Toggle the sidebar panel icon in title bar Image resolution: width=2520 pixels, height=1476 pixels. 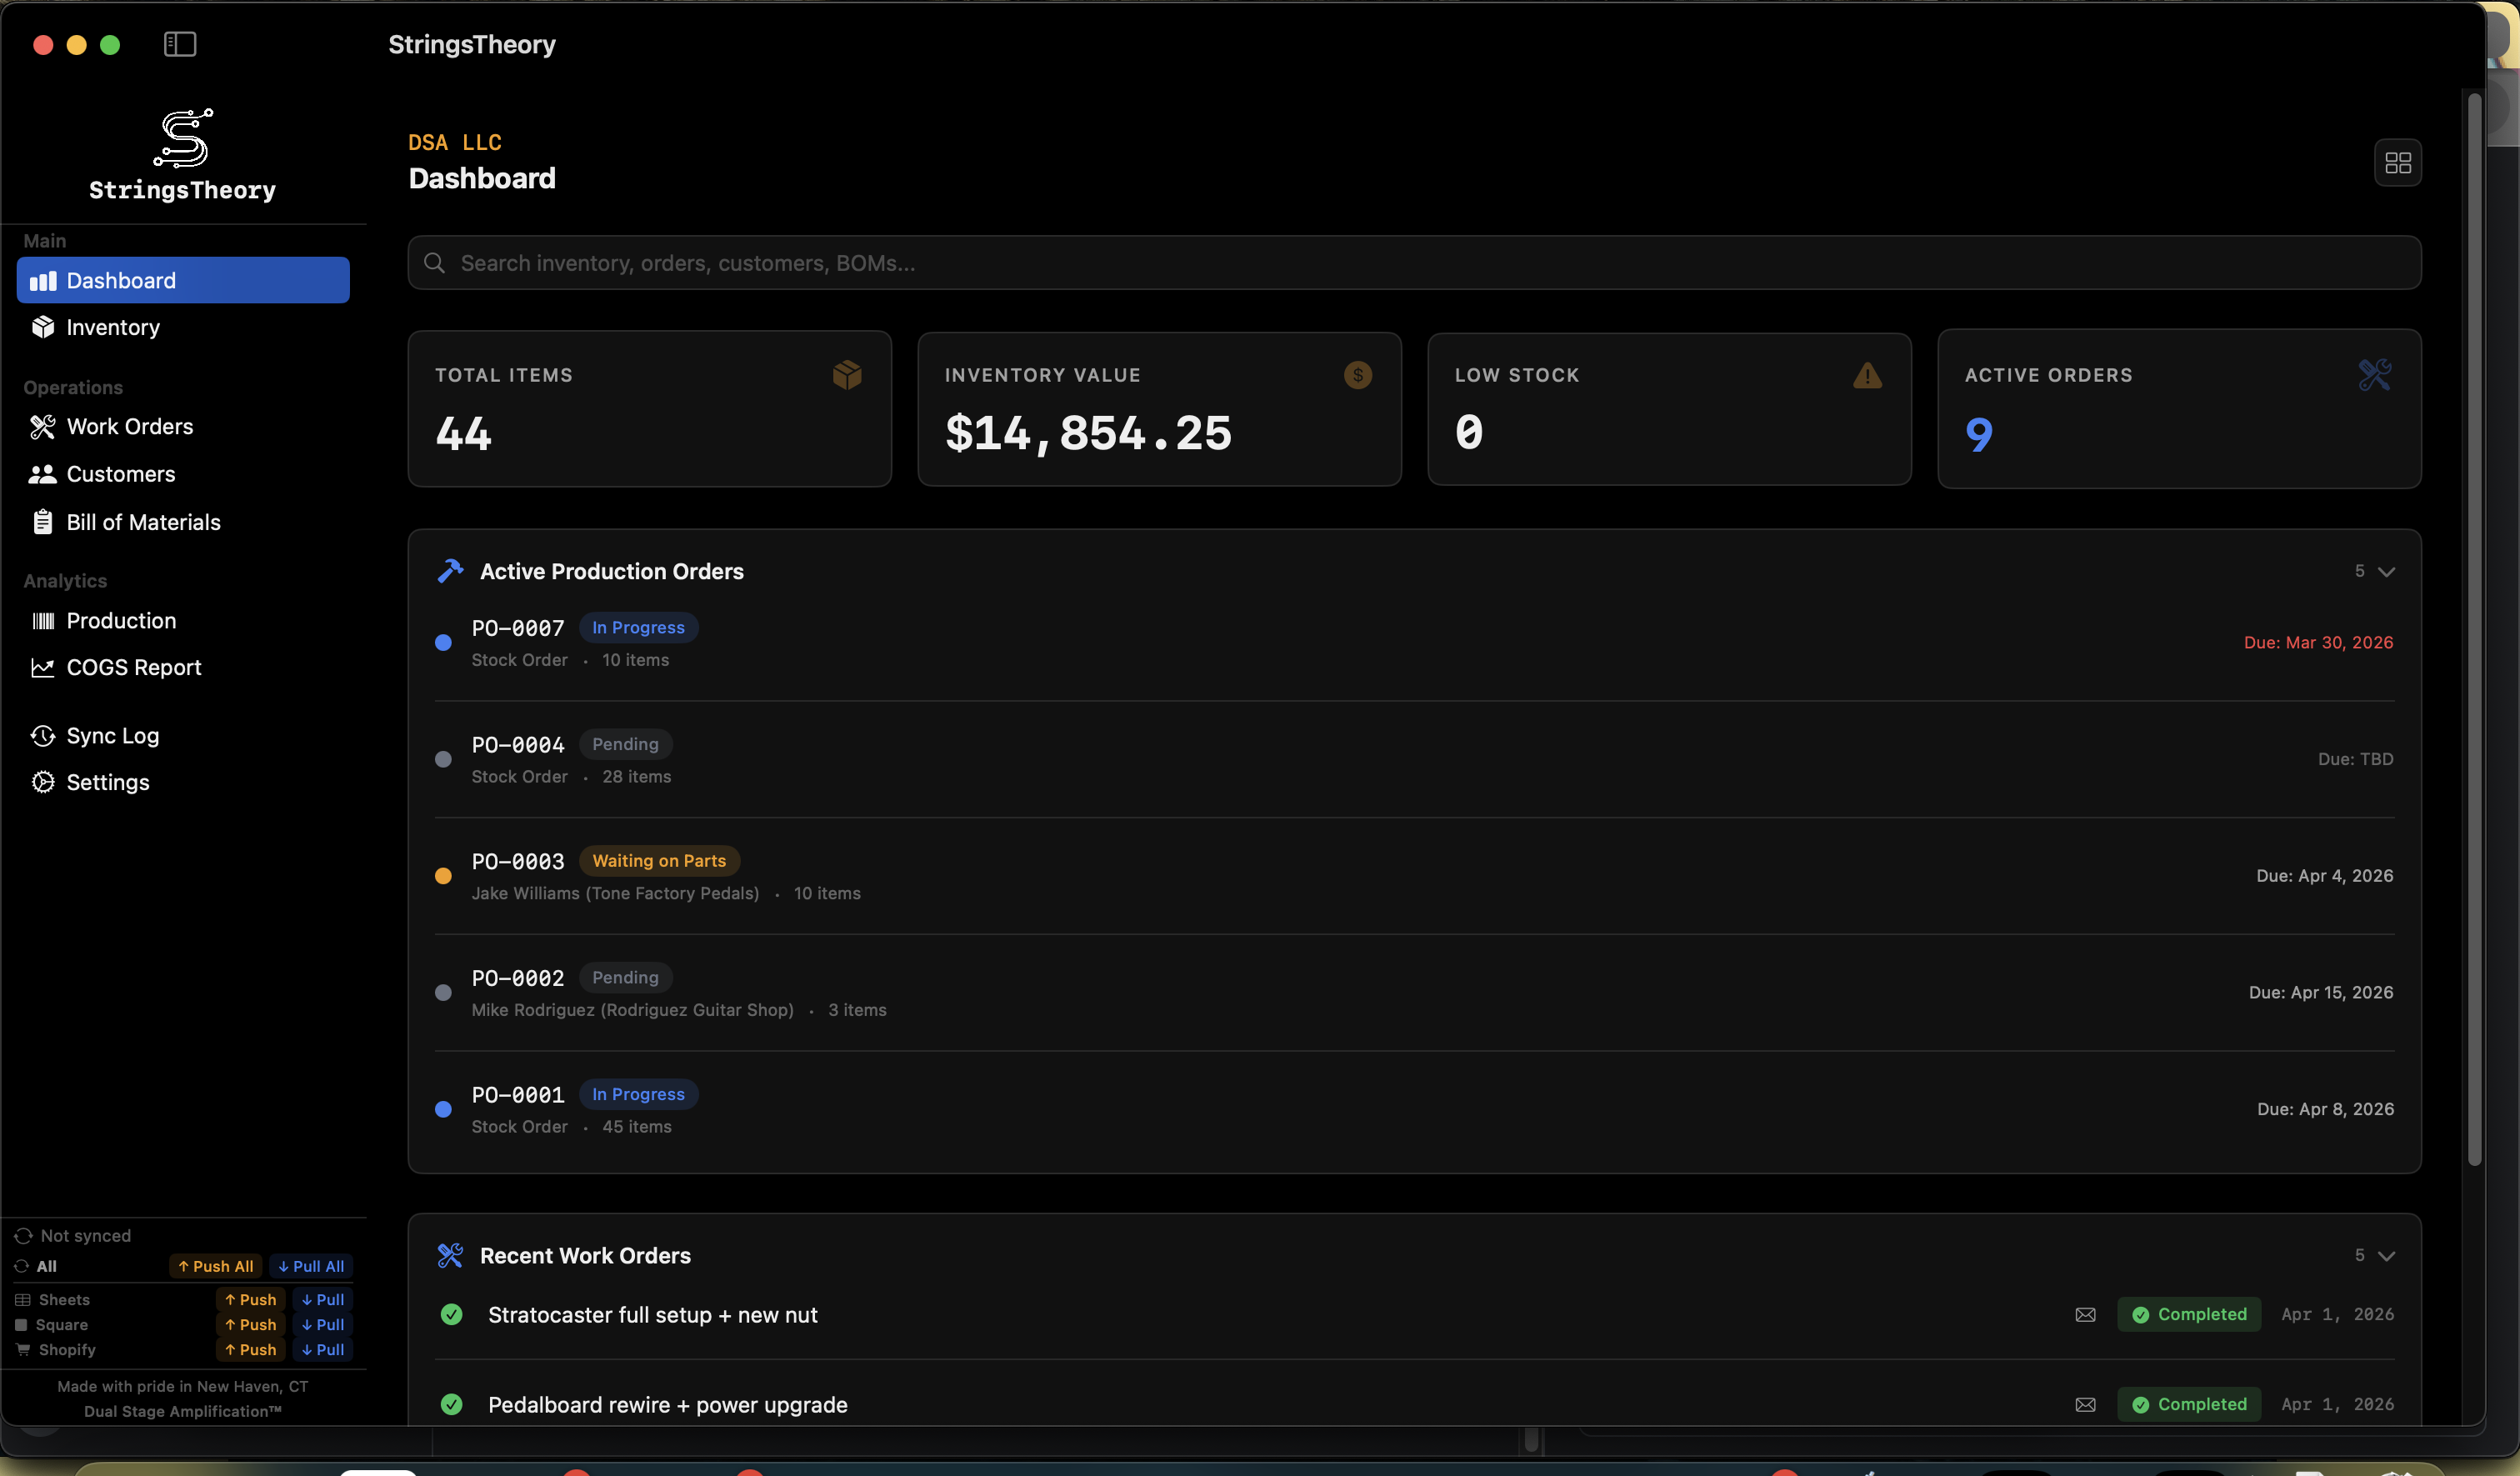point(179,44)
